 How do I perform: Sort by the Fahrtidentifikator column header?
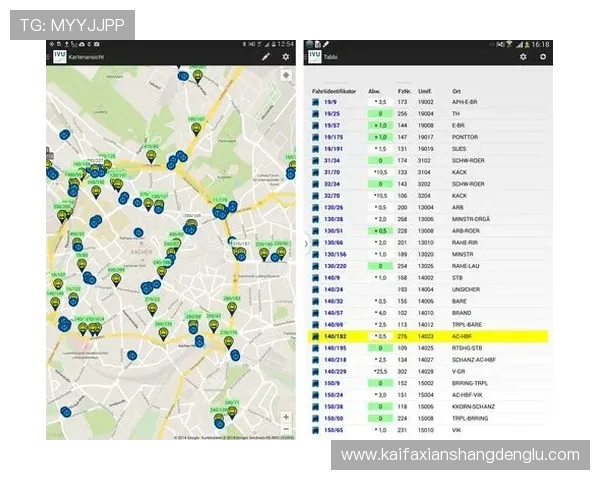click(334, 91)
